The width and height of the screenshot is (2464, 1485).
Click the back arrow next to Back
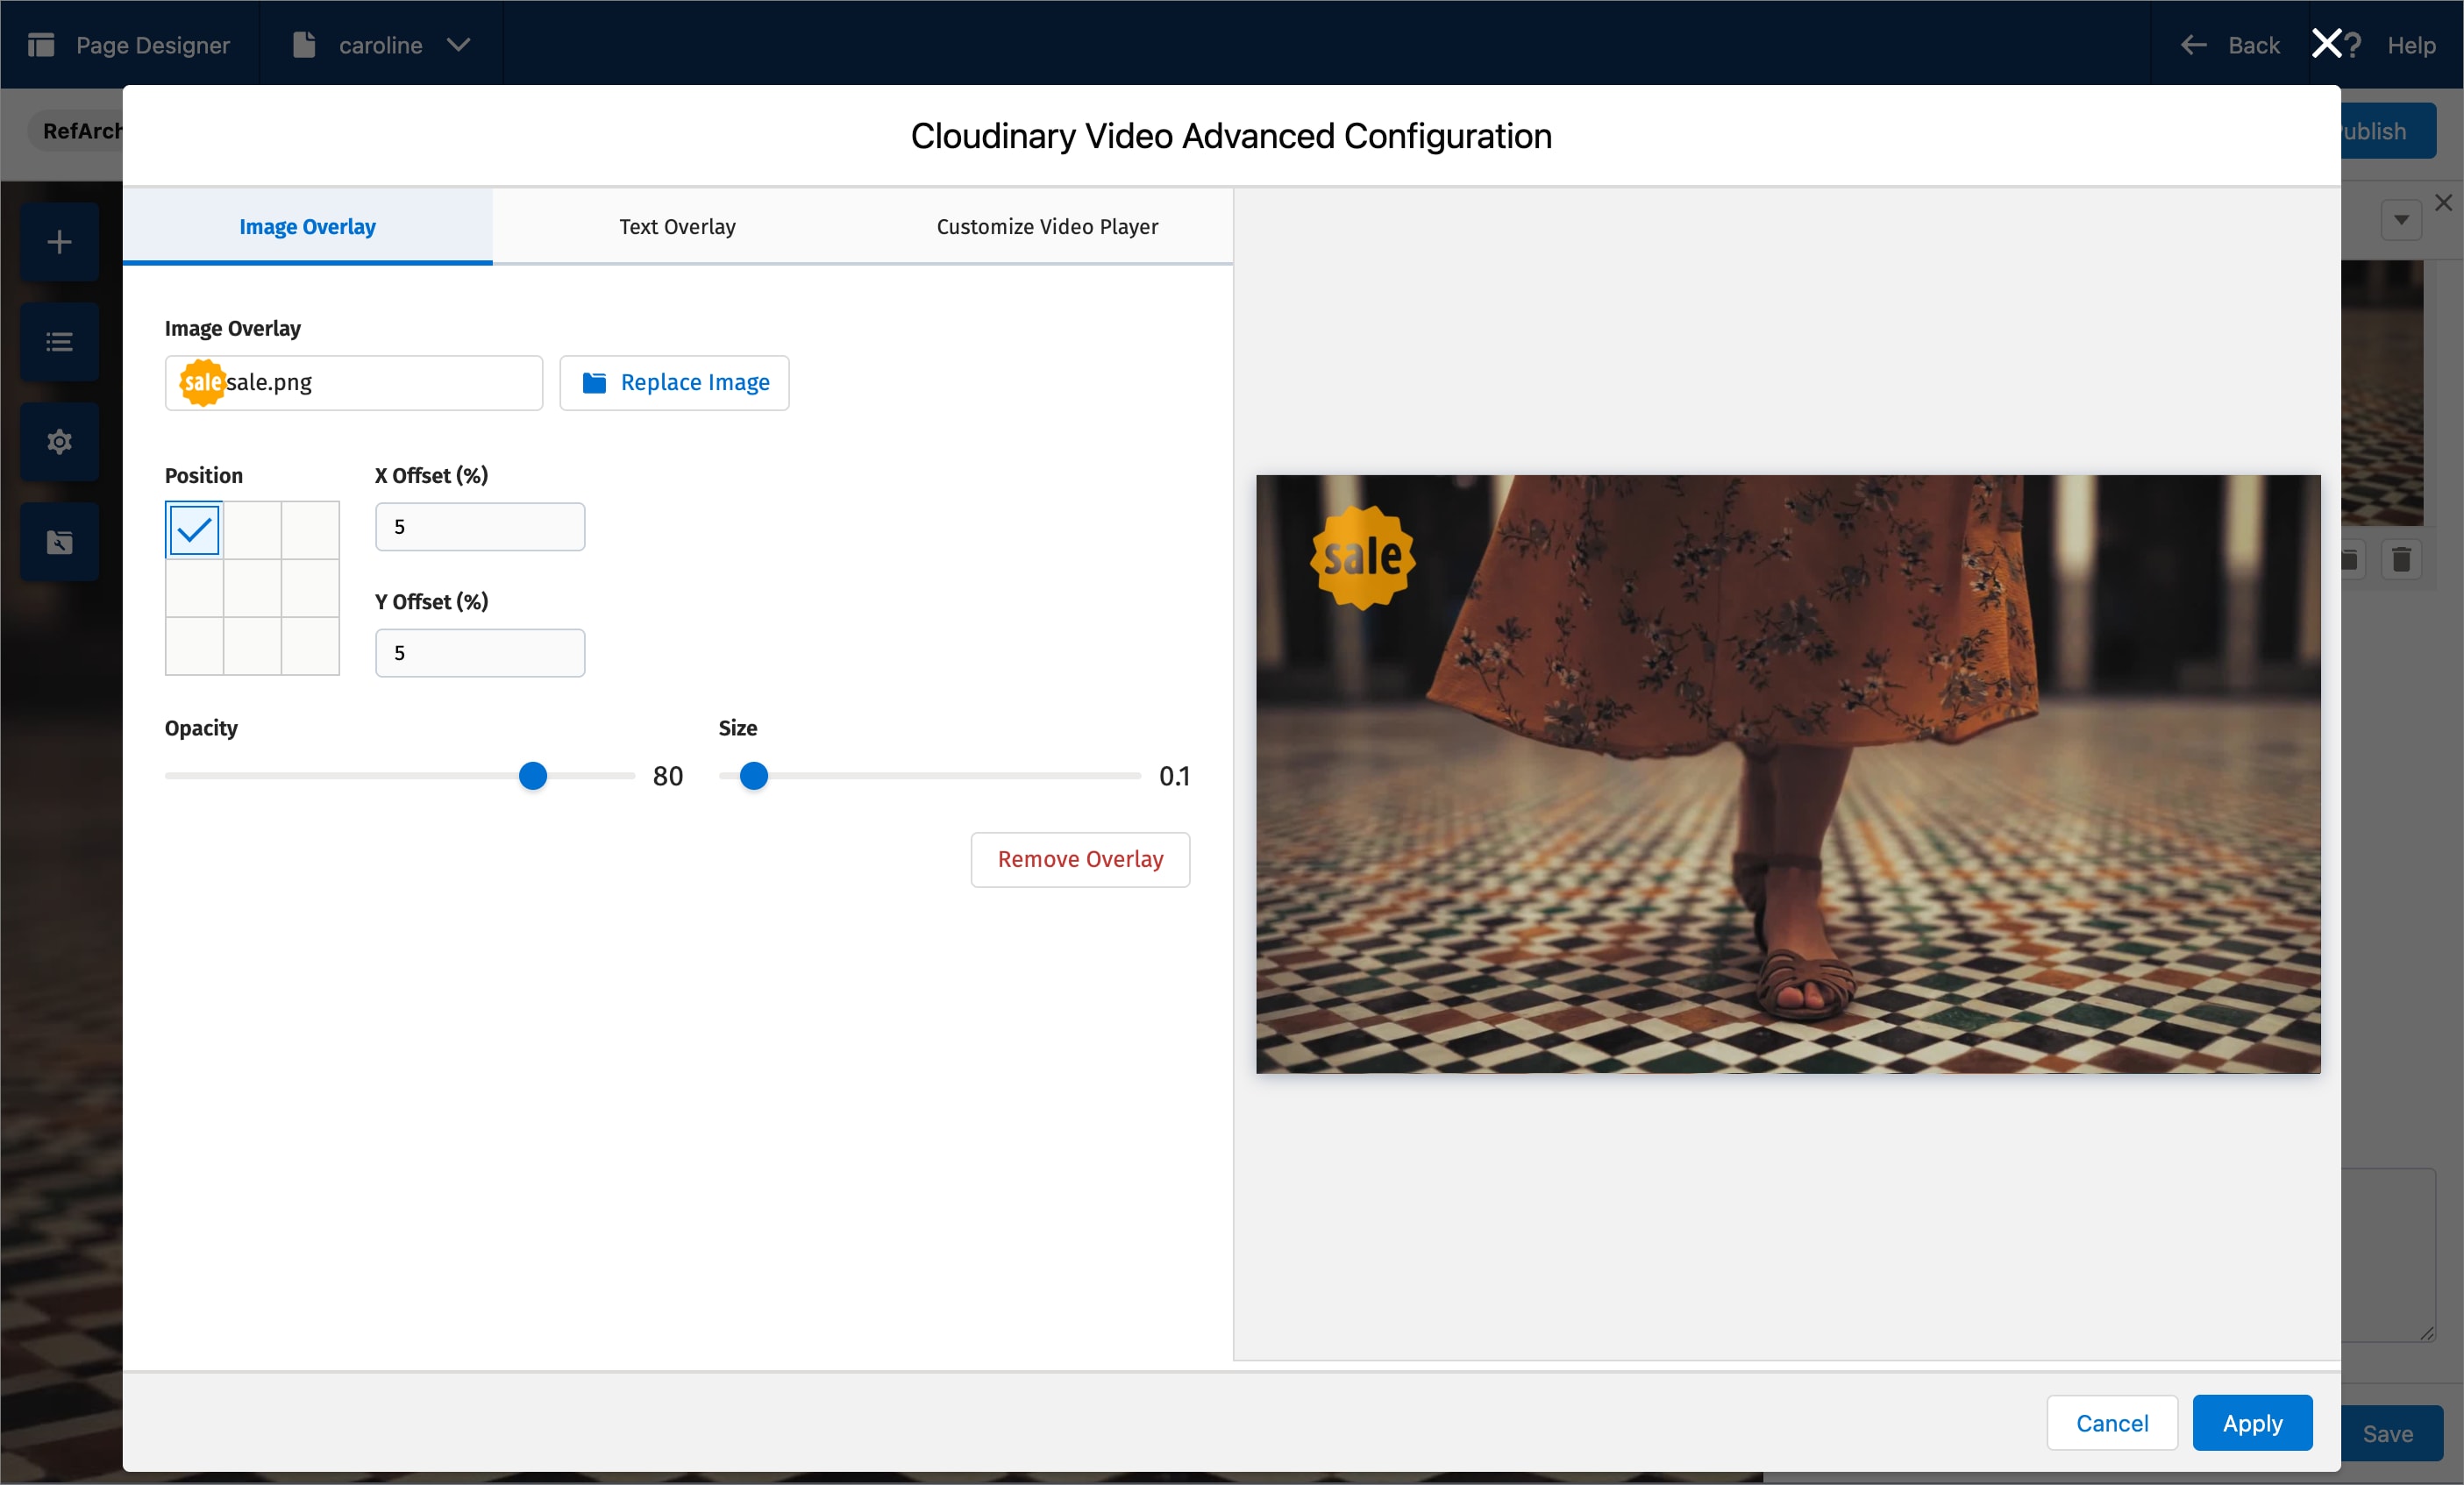point(2193,44)
